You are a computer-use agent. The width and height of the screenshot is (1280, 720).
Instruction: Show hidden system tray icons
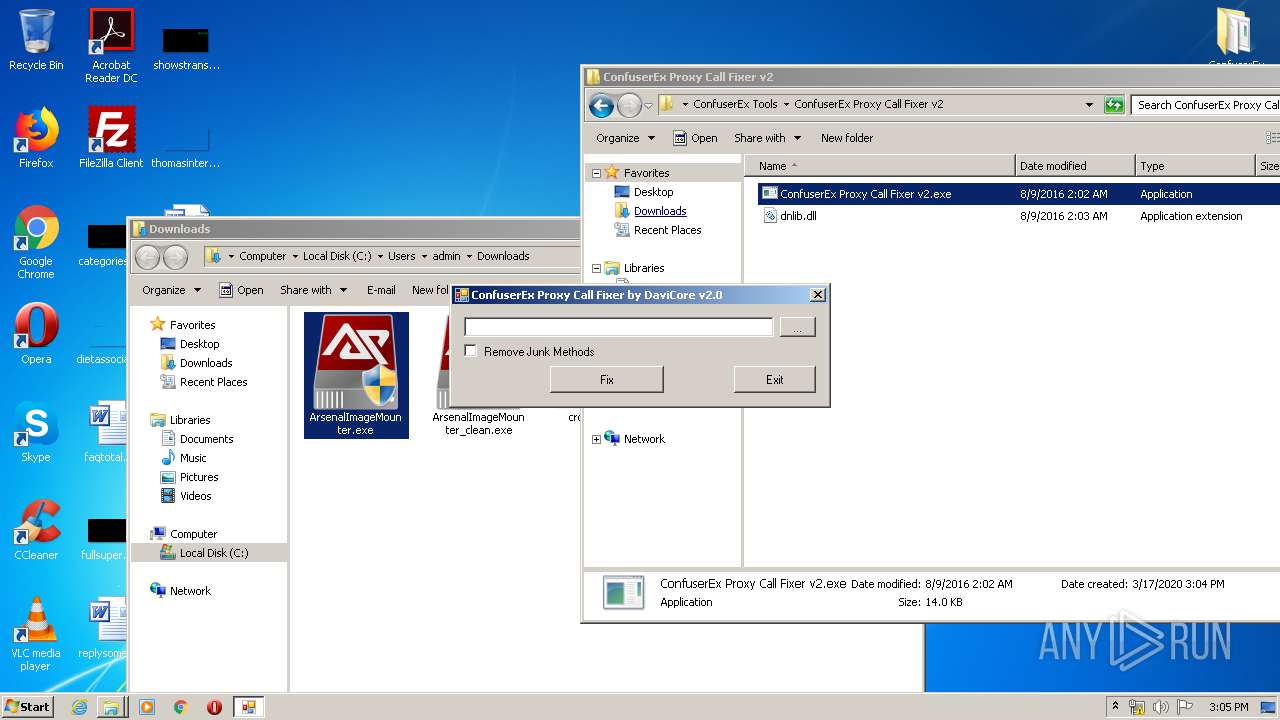pos(1115,707)
